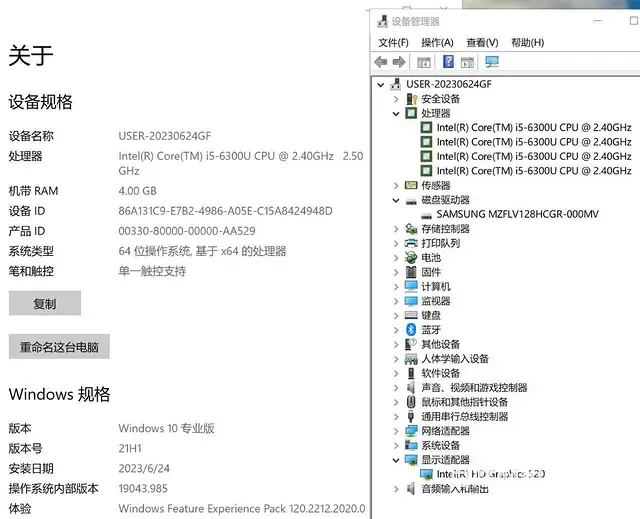Expand the 传感器 tree node

[x=396, y=186]
